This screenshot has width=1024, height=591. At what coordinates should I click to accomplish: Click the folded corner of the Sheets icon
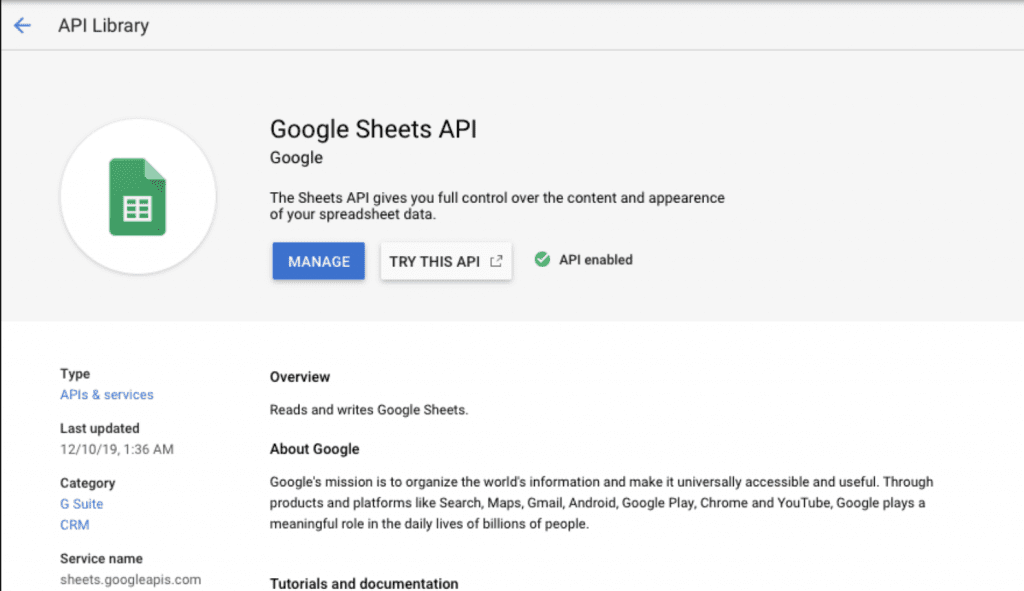(x=155, y=170)
